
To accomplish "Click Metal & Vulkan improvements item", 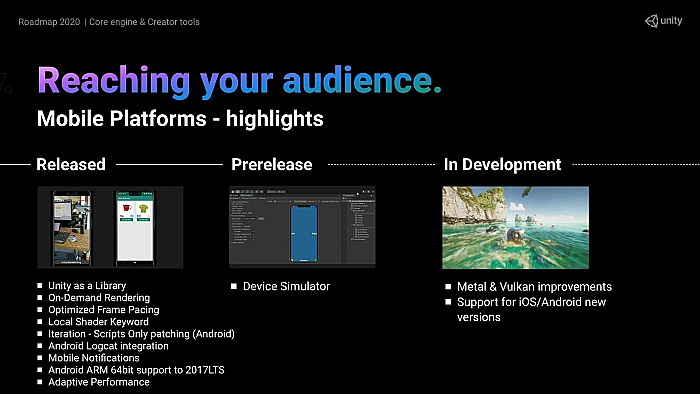I will click(534, 286).
